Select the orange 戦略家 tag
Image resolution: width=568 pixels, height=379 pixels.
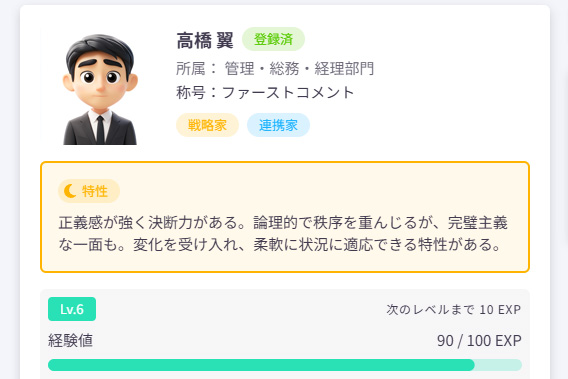(x=207, y=125)
